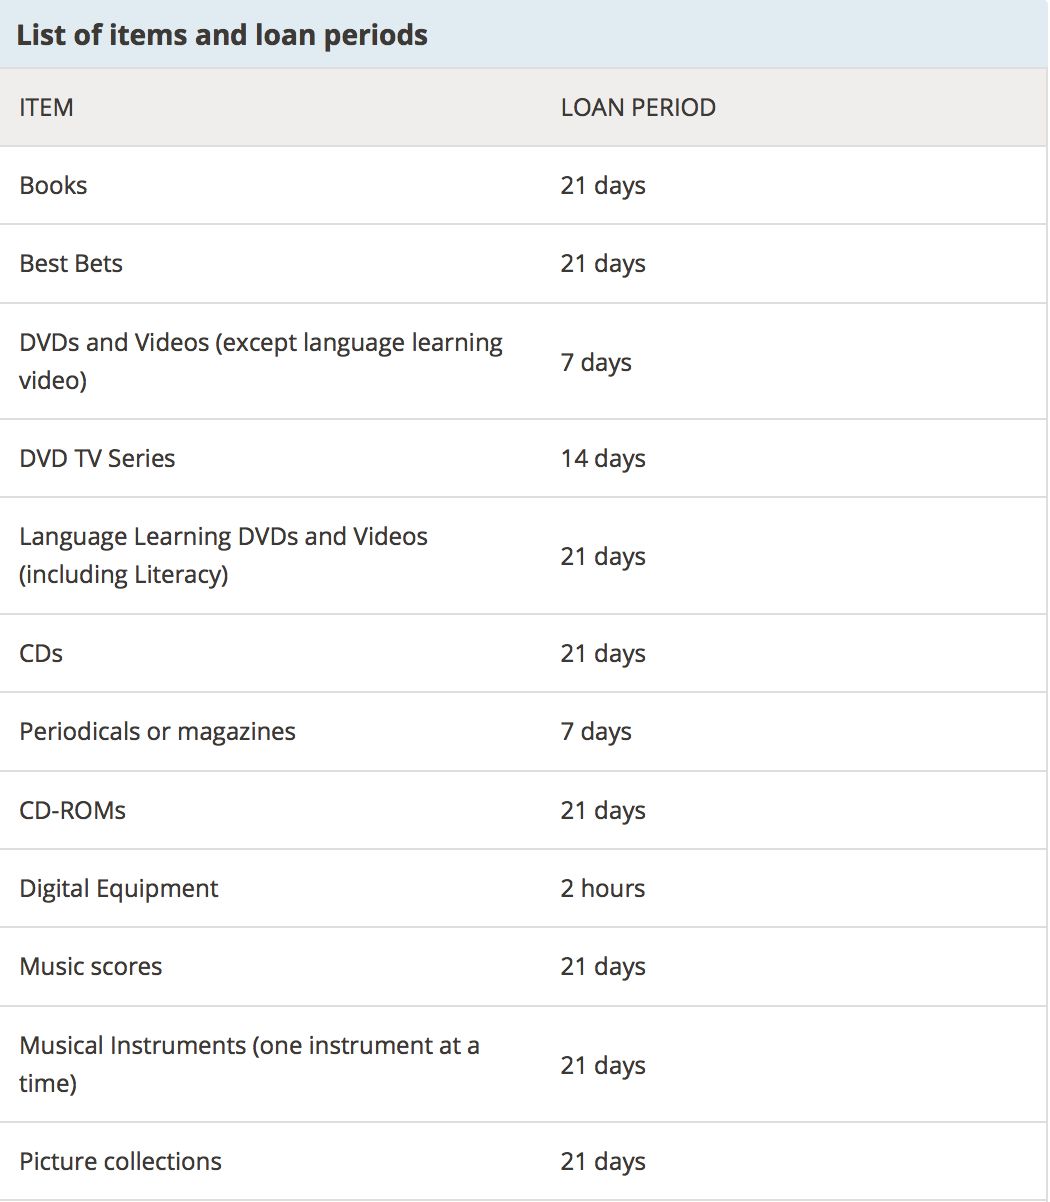This screenshot has height=1202, width=1050.
Task: Click the 2 hours loan period cell
Action: [x=603, y=888]
